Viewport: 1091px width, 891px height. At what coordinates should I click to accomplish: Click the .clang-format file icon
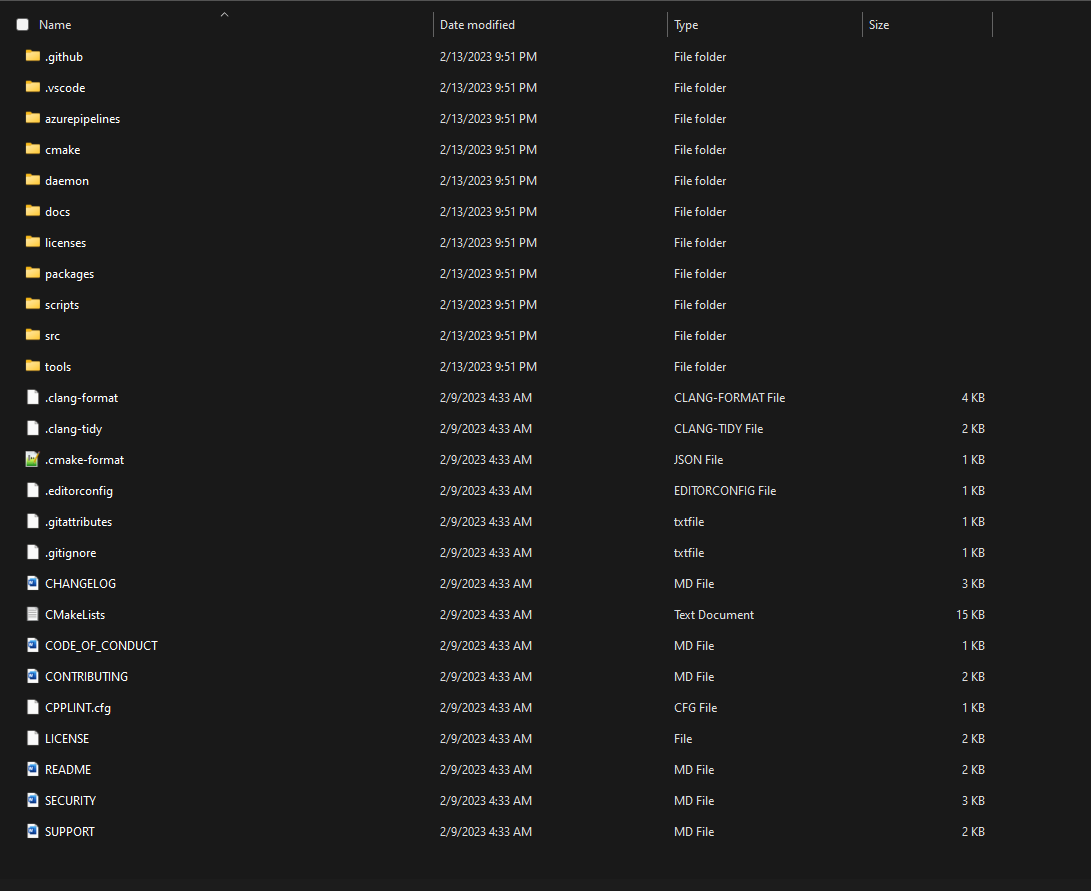point(31,397)
